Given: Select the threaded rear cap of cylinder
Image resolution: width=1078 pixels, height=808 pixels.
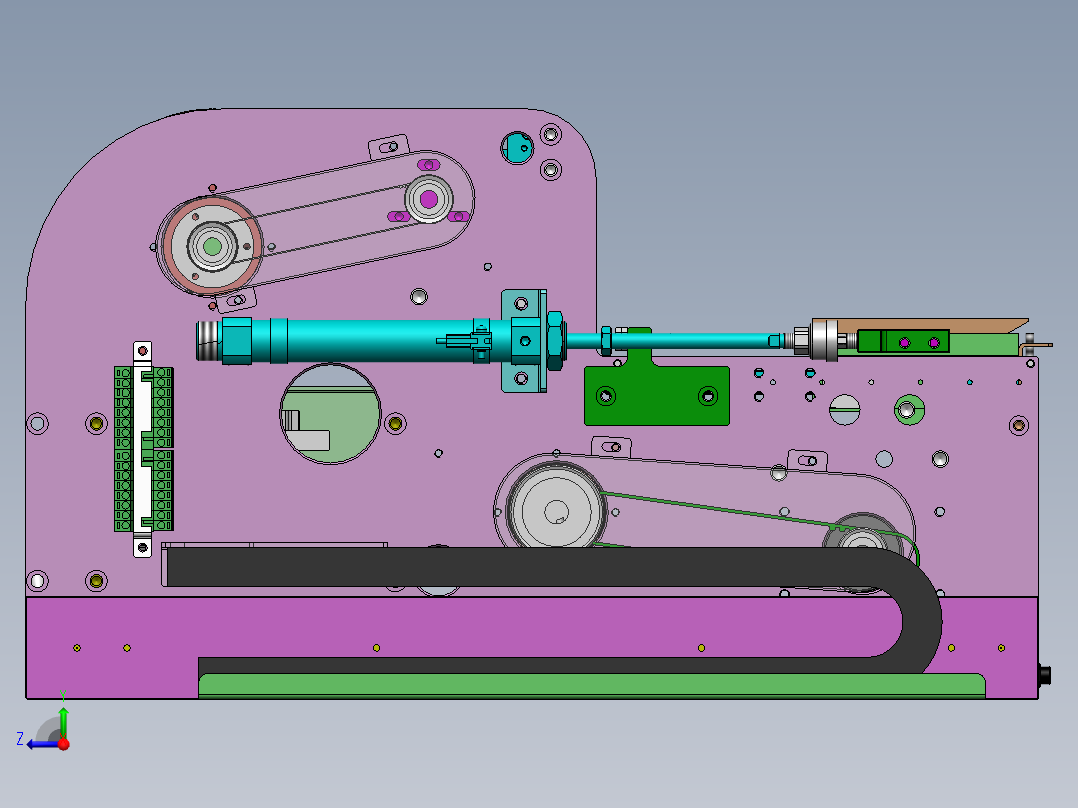Looking at the screenshot, I should (208, 341).
